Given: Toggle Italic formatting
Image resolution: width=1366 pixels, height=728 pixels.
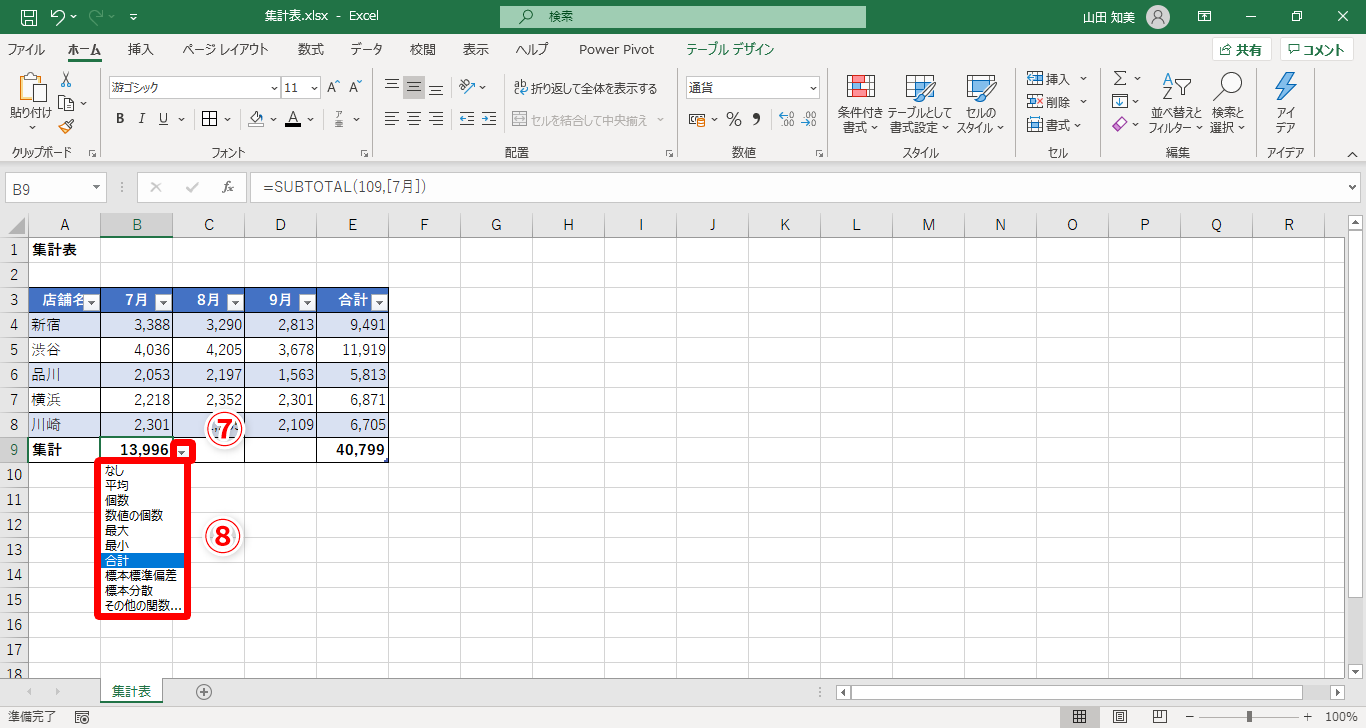Looking at the screenshot, I should [141, 119].
